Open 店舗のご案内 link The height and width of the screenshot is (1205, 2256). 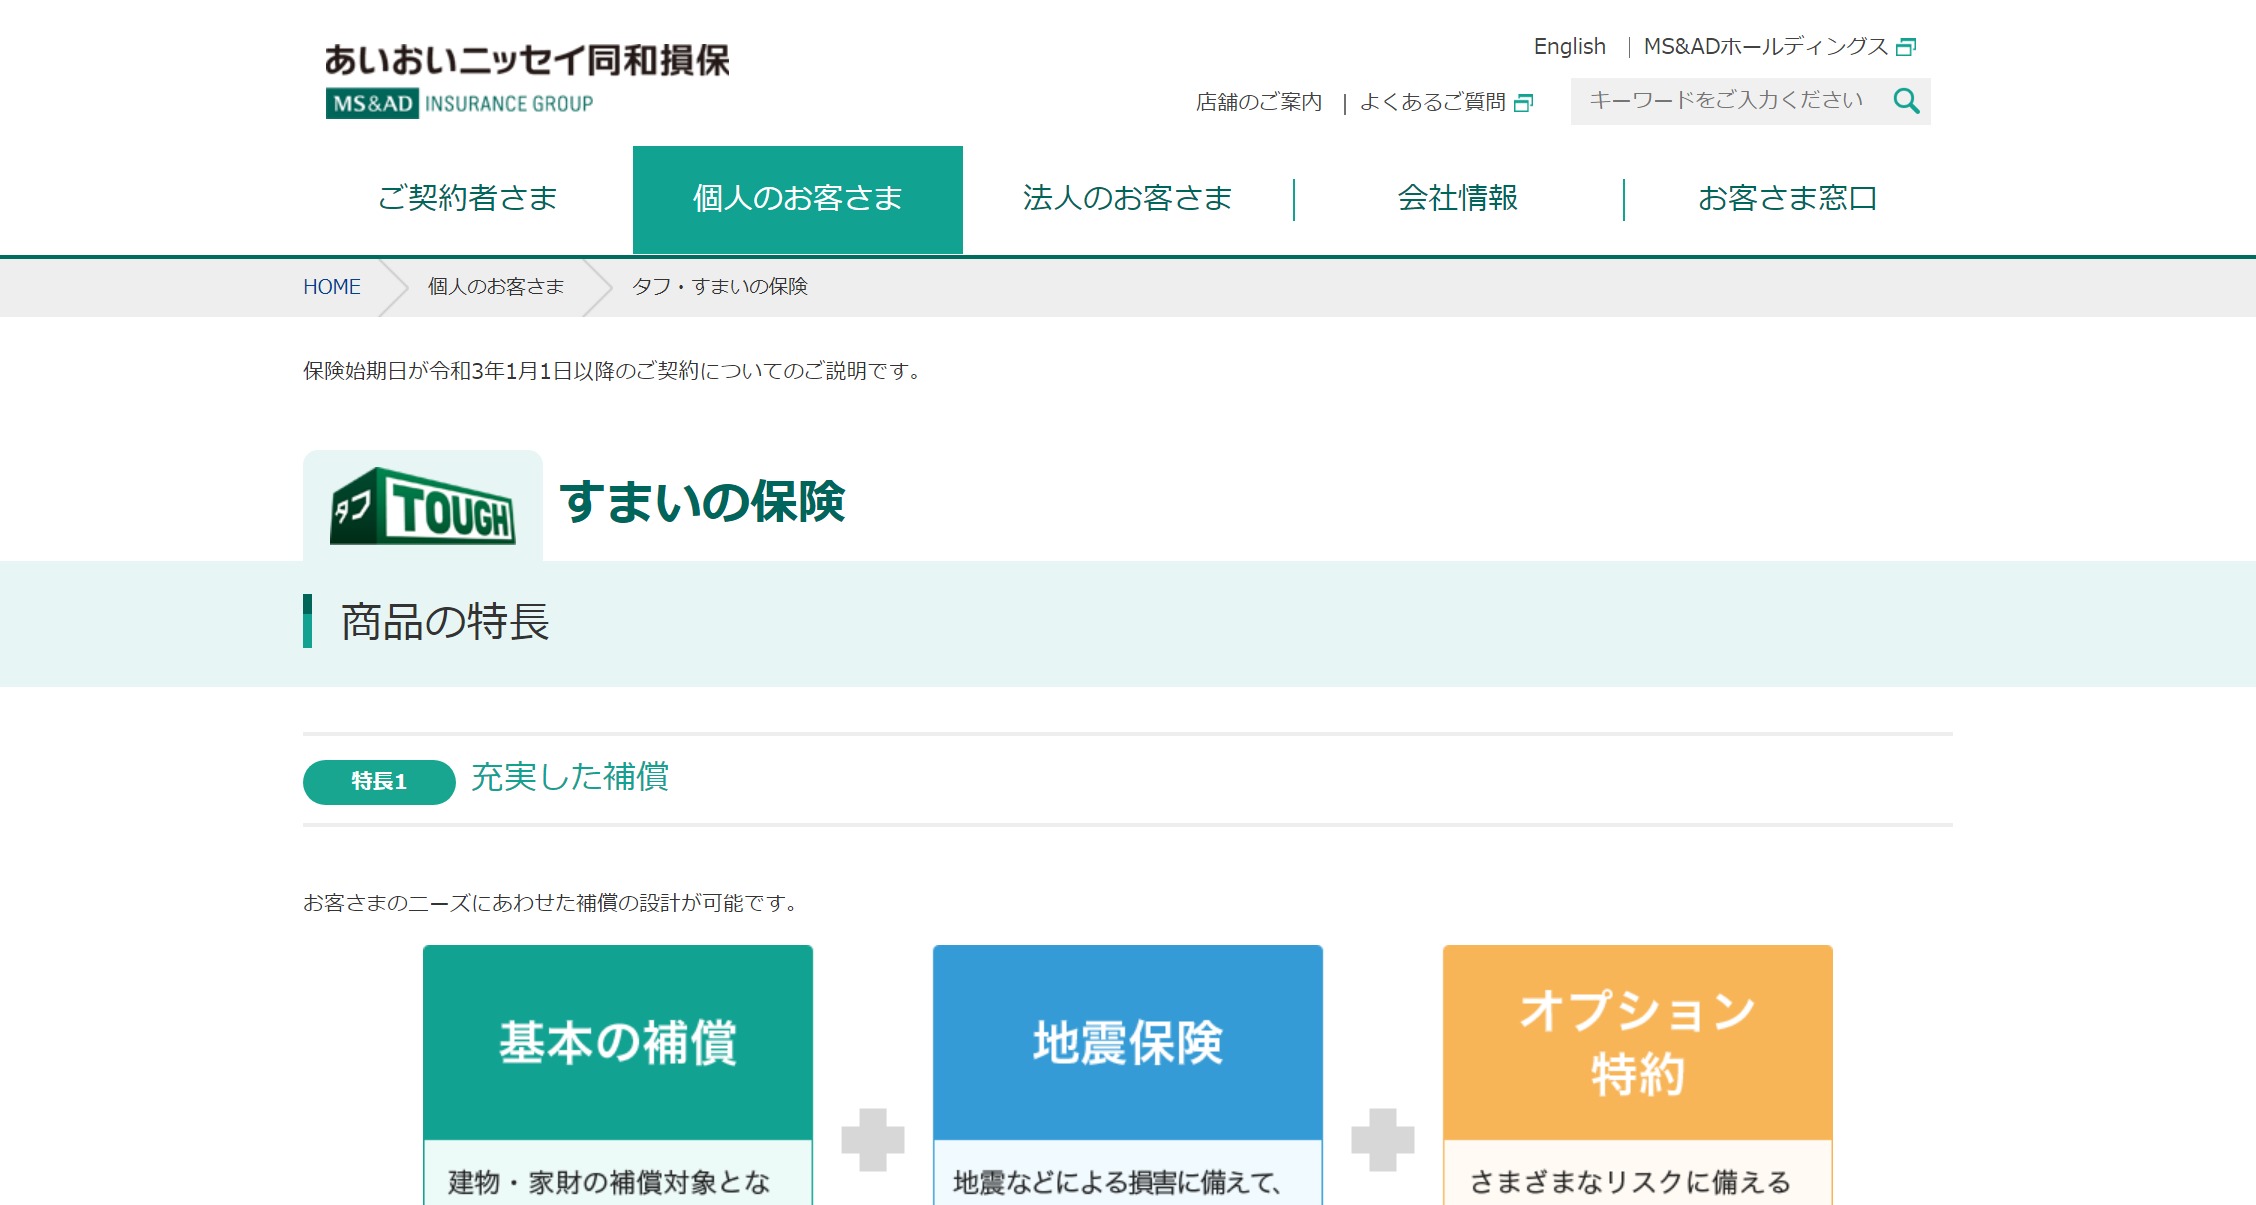coord(1259,102)
